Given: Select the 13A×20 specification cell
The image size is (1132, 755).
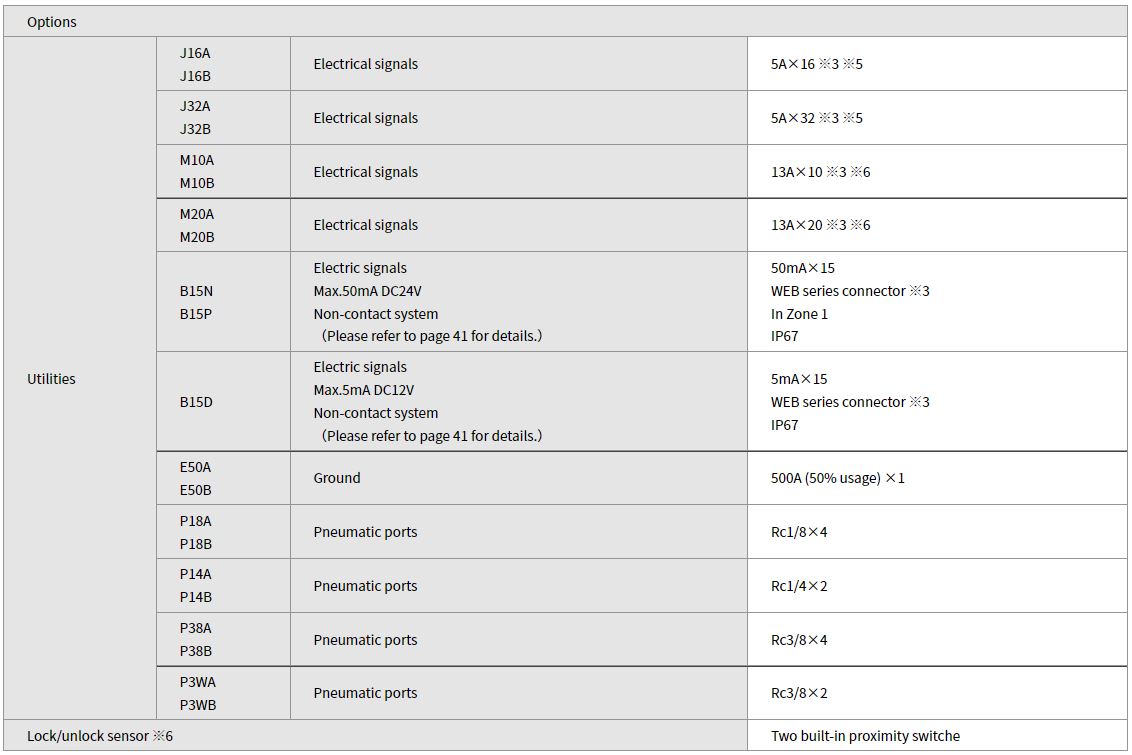Looking at the screenshot, I should (937, 225).
